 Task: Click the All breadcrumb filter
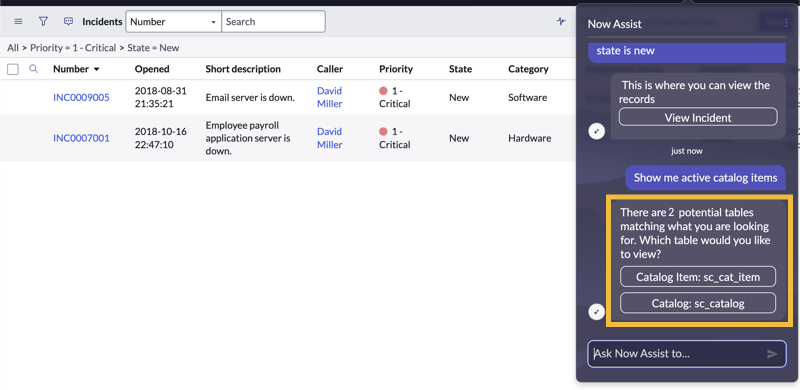pos(13,48)
